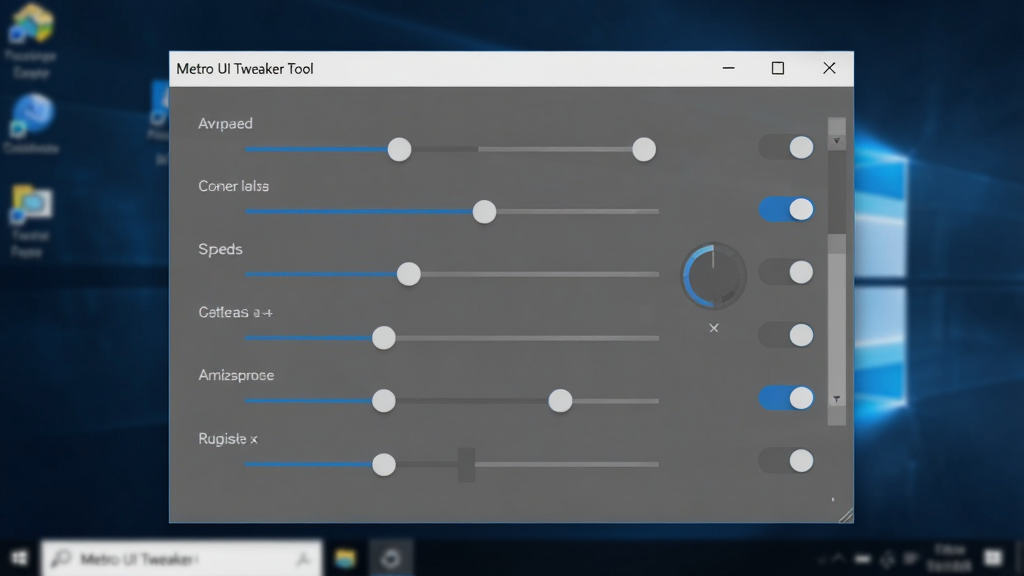Click the Amizsproee label
This screenshot has width=1024, height=576.
click(236, 376)
